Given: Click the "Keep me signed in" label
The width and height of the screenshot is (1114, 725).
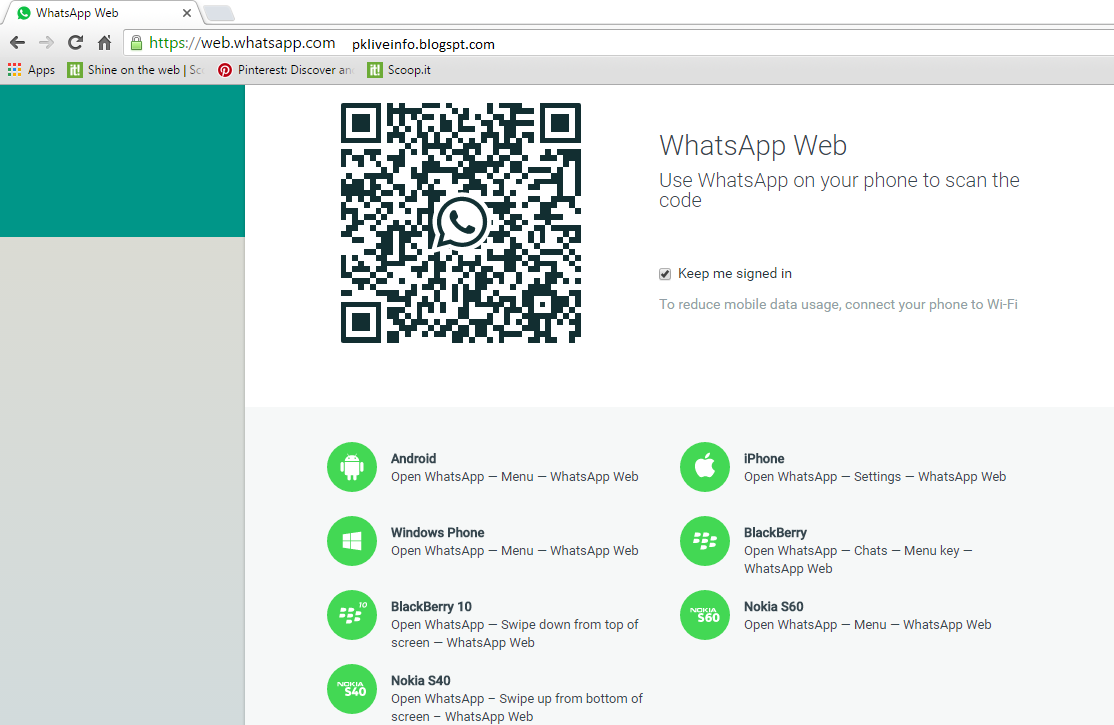Looking at the screenshot, I should tap(735, 274).
